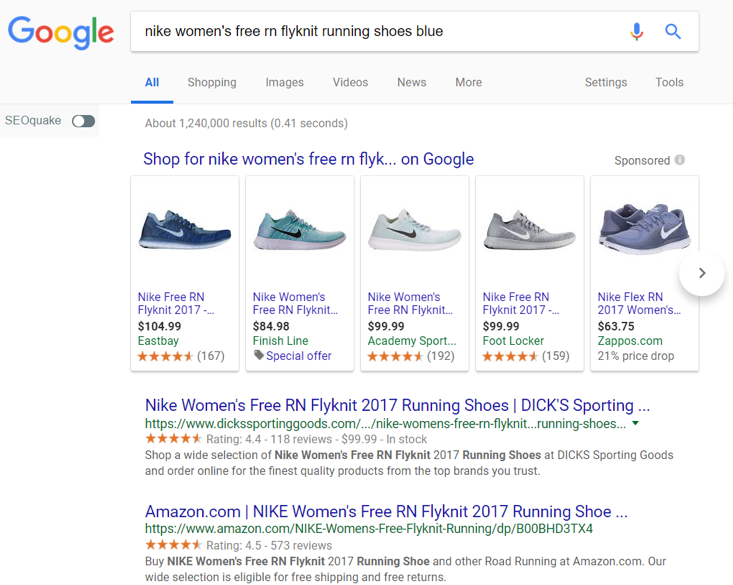Open the Google logo homepage
Image resolution: width=733 pixels, height=585 pixels.
(61, 32)
